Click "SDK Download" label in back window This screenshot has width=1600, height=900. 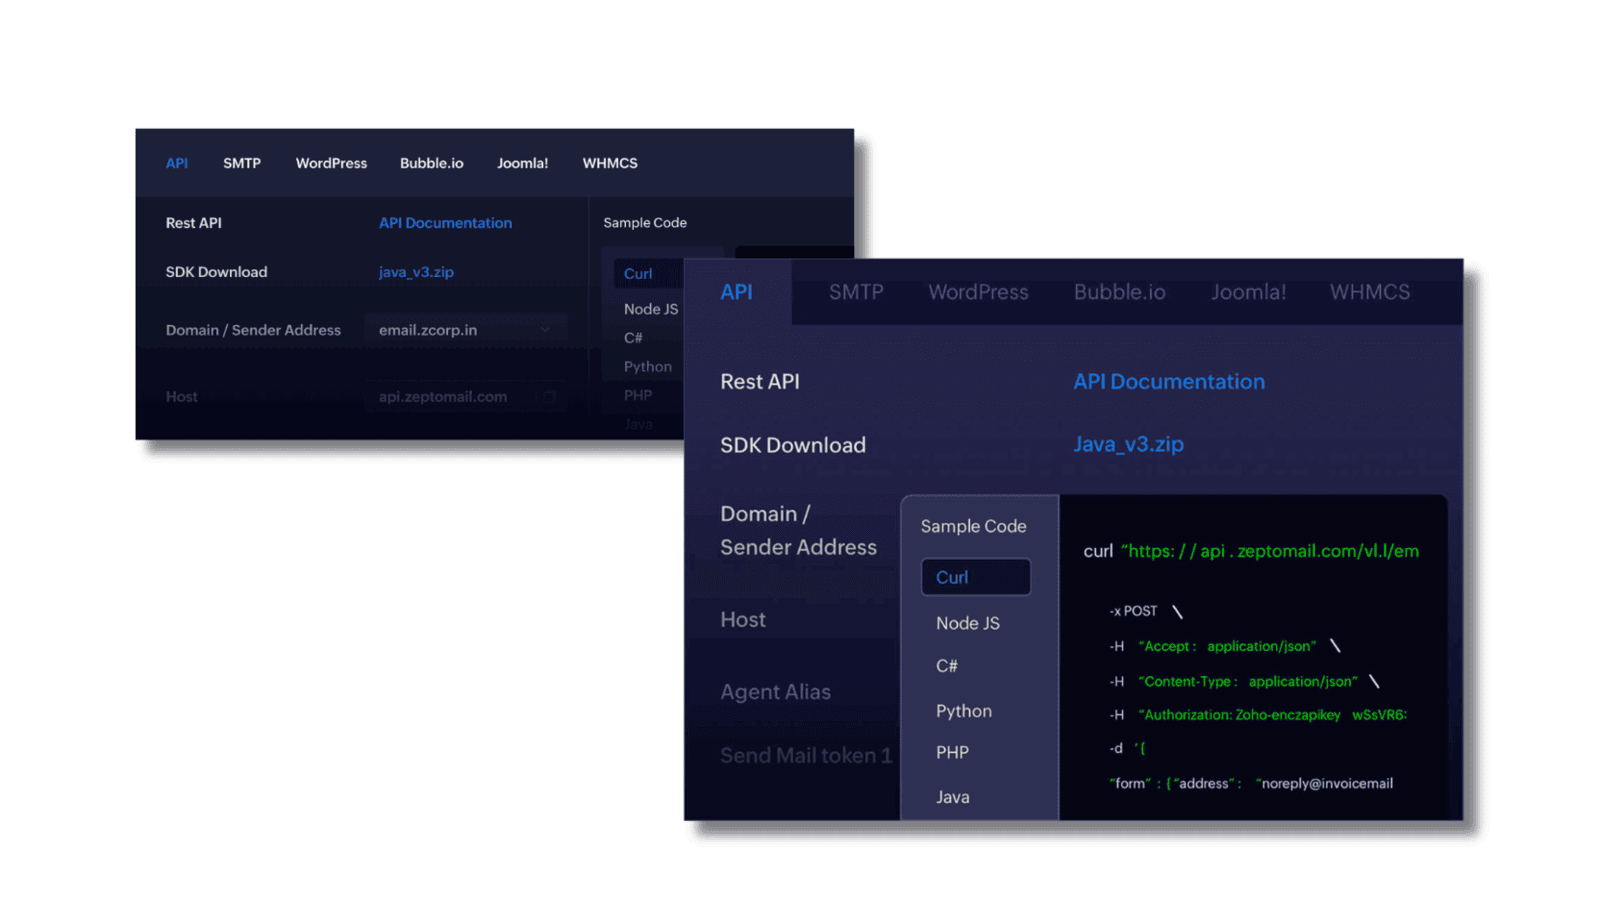pos(216,272)
